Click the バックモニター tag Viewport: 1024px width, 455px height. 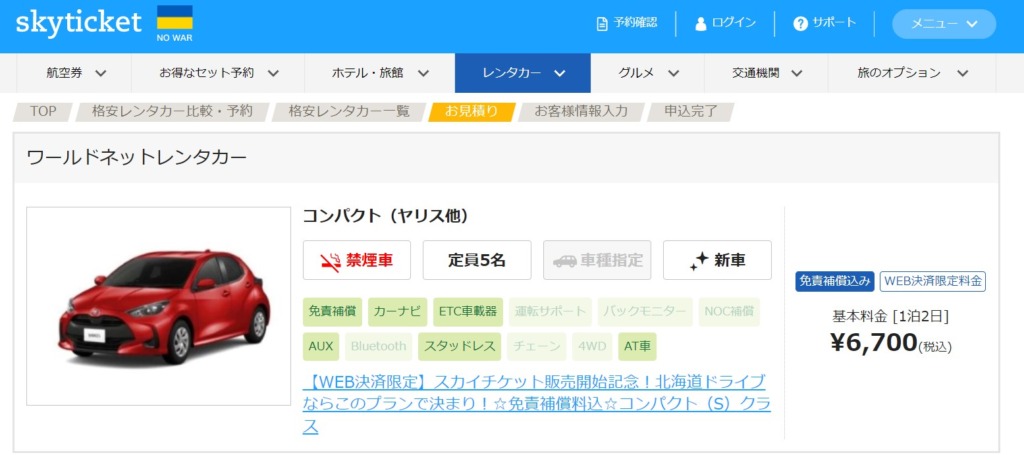coord(645,312)
